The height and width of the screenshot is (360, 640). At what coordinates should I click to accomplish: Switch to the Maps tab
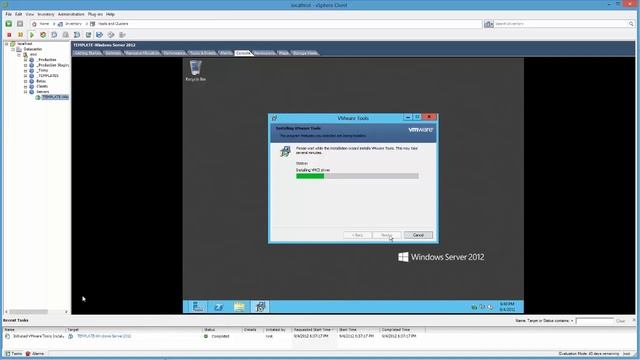click(284, 53)
